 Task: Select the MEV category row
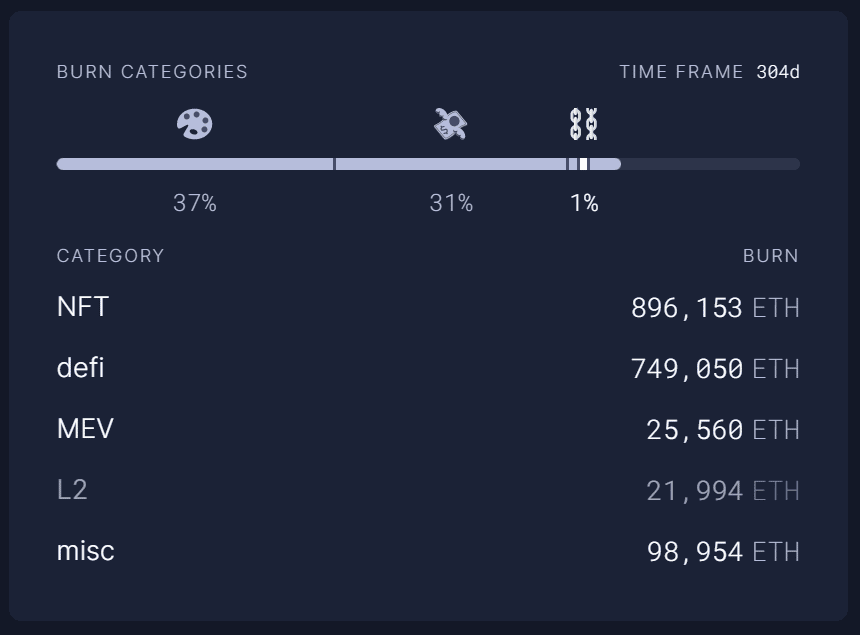428,429
